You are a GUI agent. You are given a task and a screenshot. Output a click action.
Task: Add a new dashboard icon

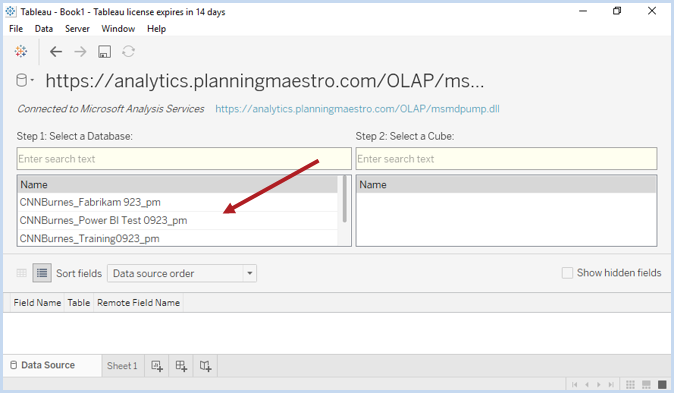181,366
